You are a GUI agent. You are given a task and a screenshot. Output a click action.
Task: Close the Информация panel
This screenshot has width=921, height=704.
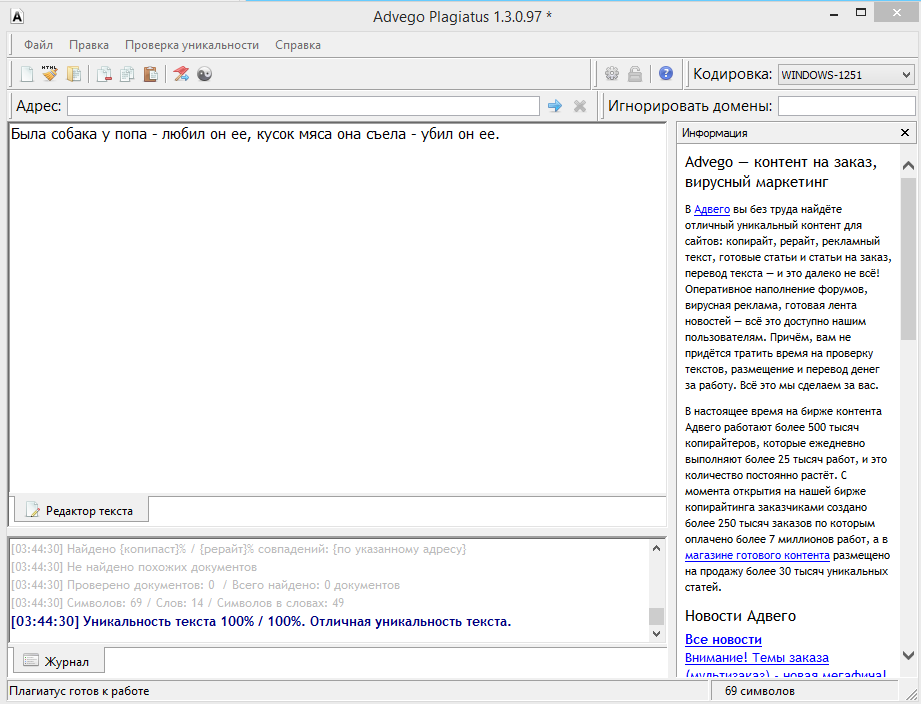click(904, 132)
